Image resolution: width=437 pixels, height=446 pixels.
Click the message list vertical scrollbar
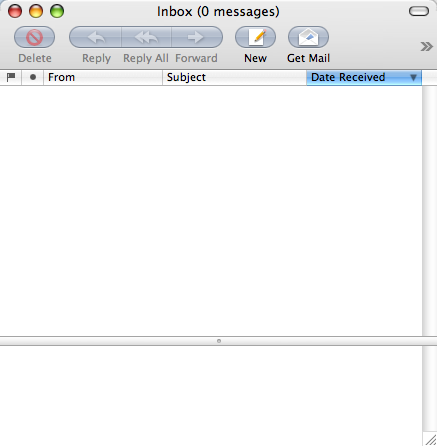tap(429, 211)
